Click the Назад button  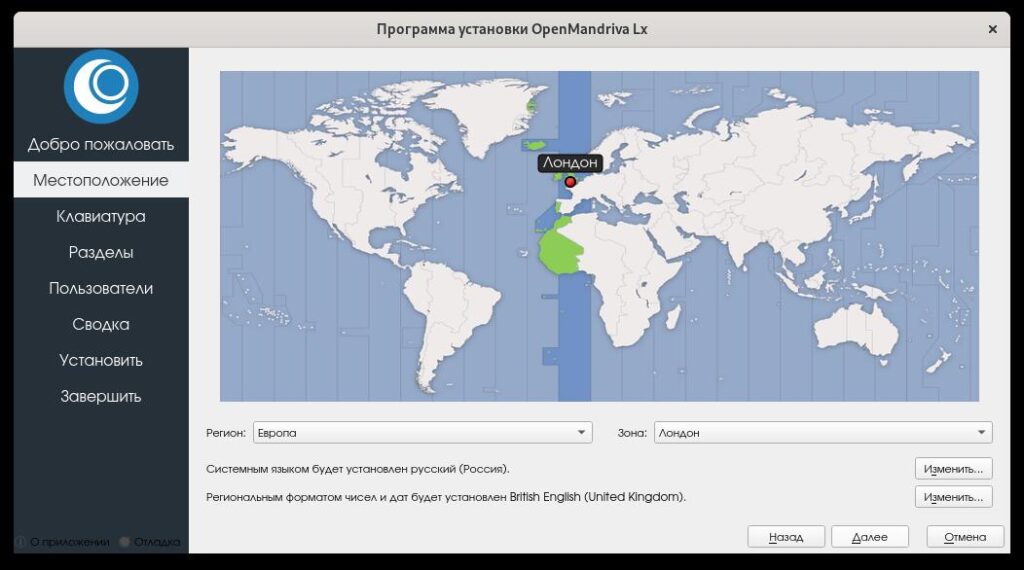pos(786,537)
